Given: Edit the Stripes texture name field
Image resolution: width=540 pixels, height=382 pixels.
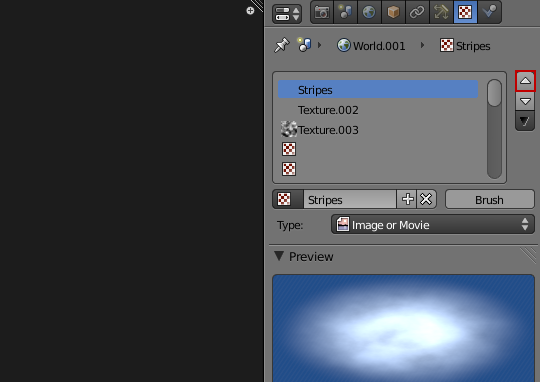Looking at the screenshot, I should pos(350,199).
